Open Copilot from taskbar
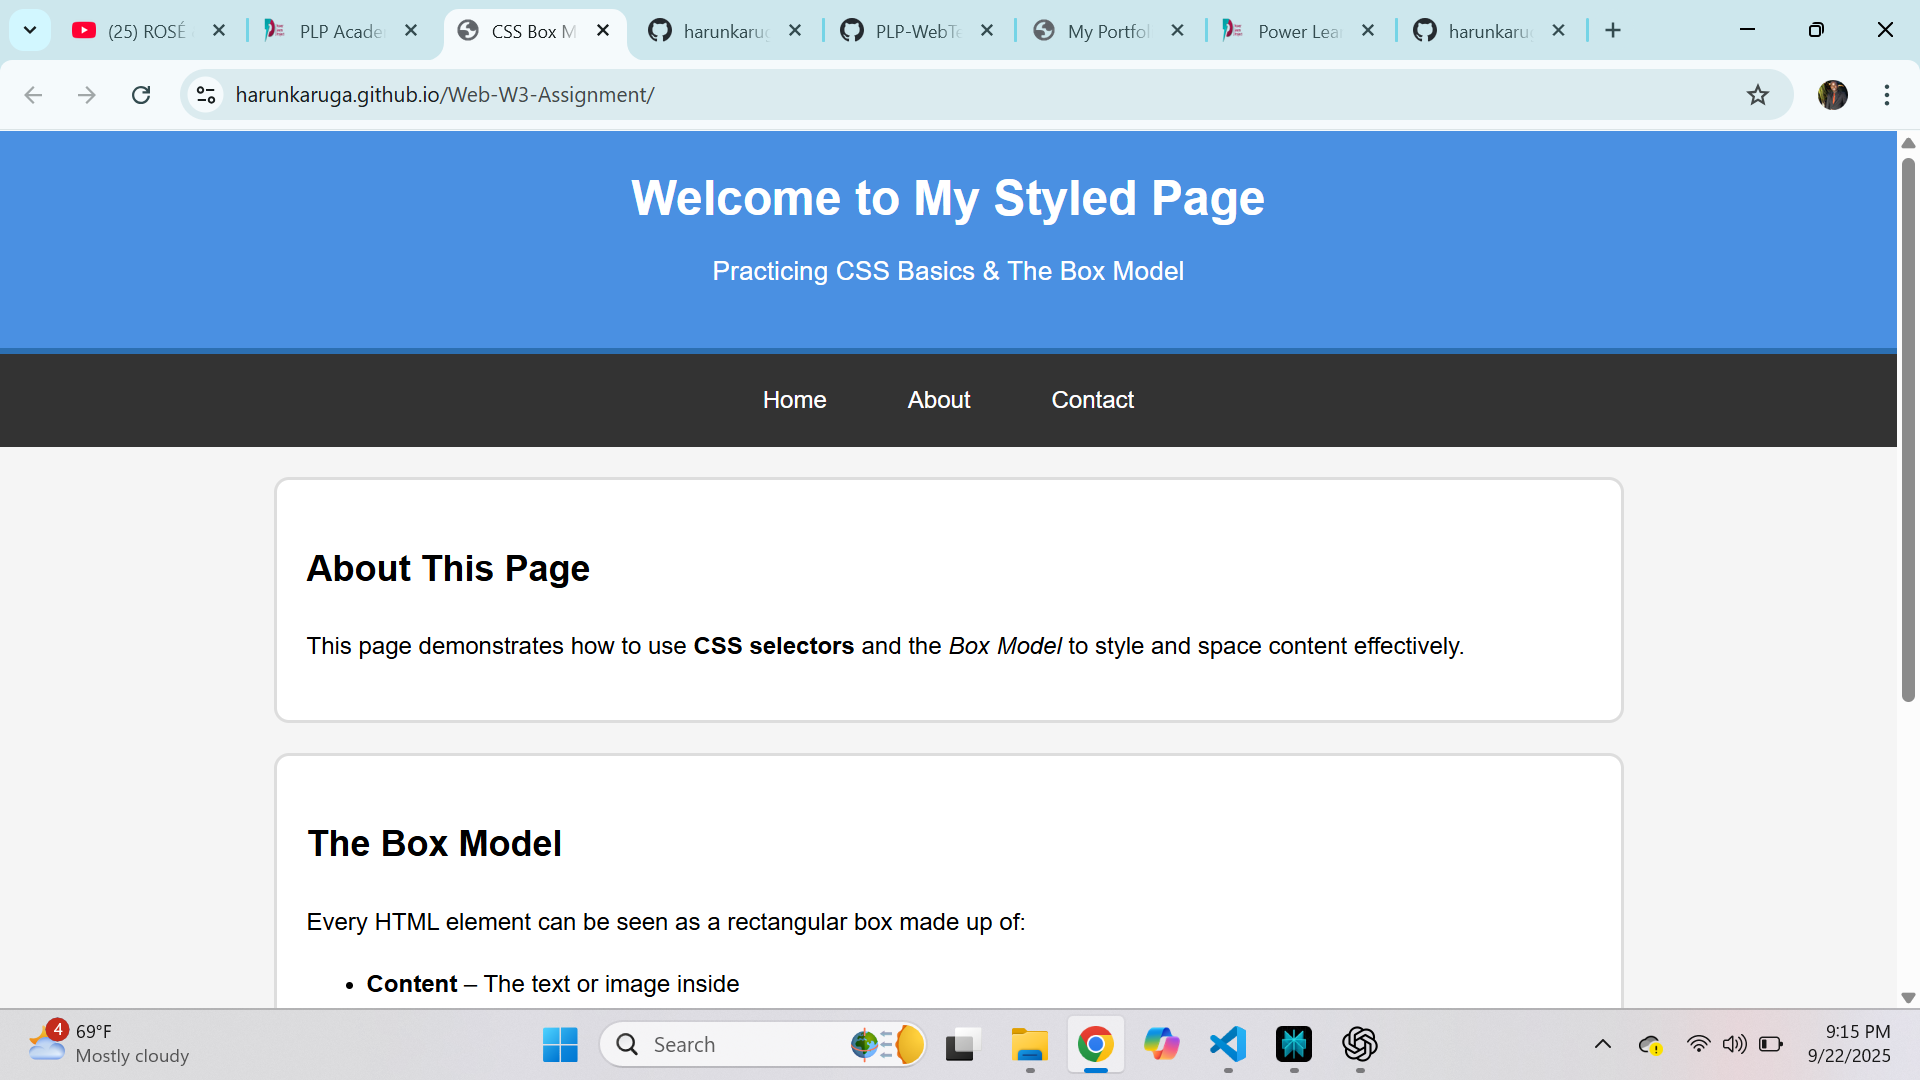 1161,1044
